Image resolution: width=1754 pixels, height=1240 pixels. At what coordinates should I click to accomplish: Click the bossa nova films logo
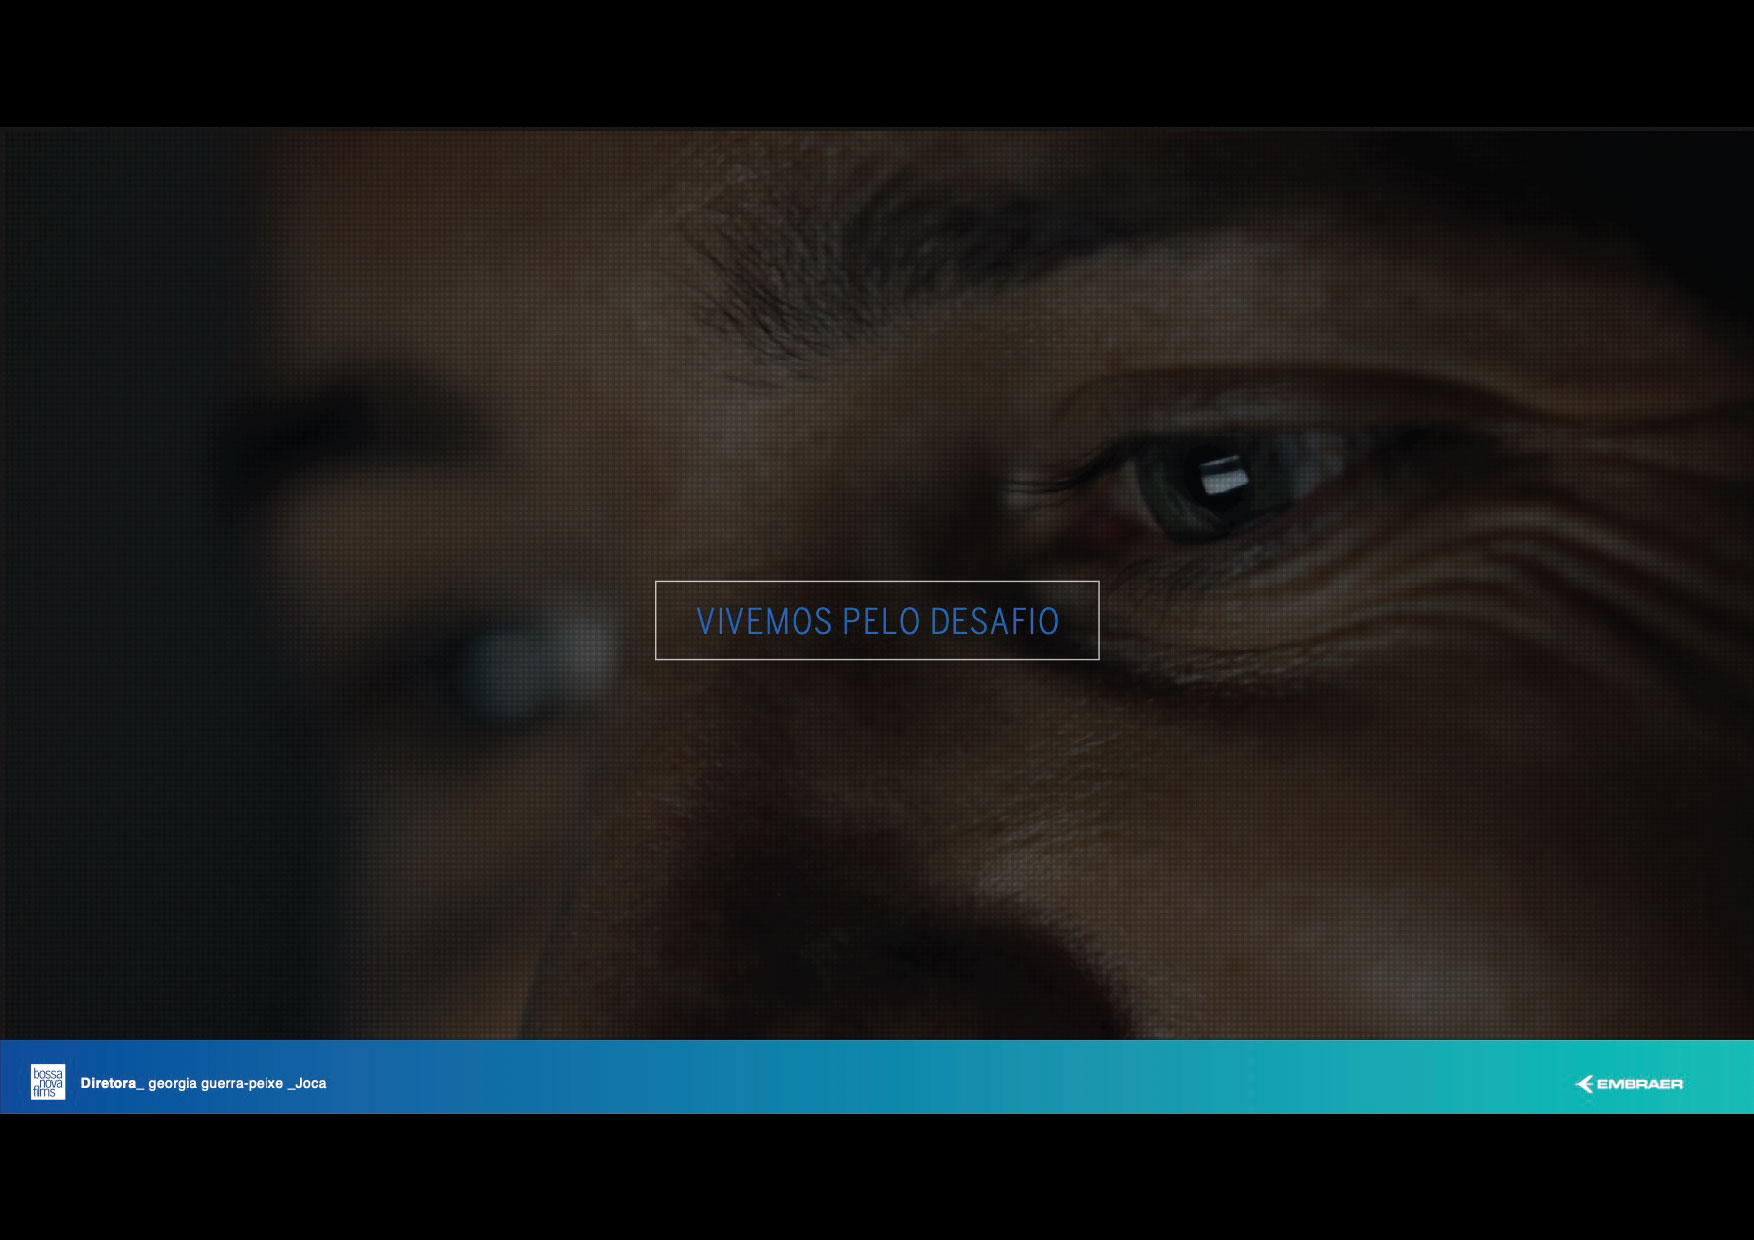pos(47,1082)
